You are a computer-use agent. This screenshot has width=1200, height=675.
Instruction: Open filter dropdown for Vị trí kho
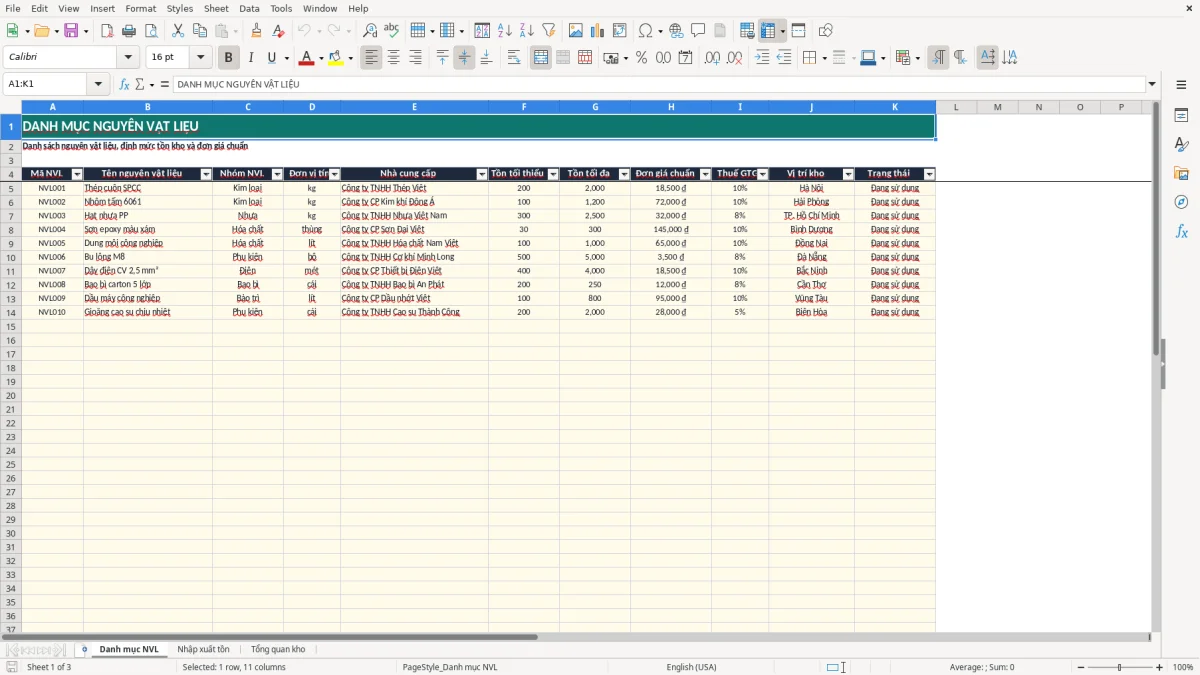[x=848, y=174]
